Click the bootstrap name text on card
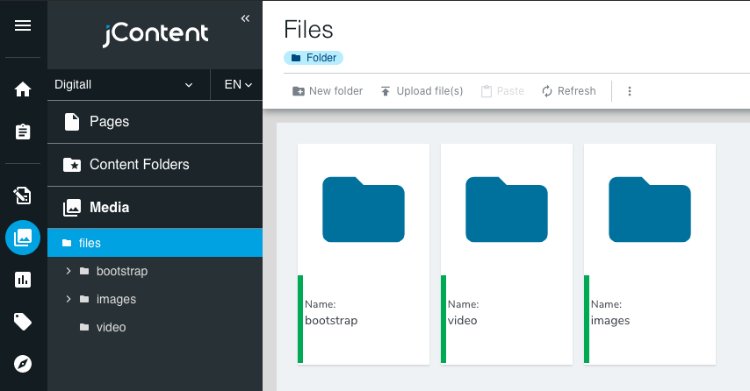 click(331, 320)
